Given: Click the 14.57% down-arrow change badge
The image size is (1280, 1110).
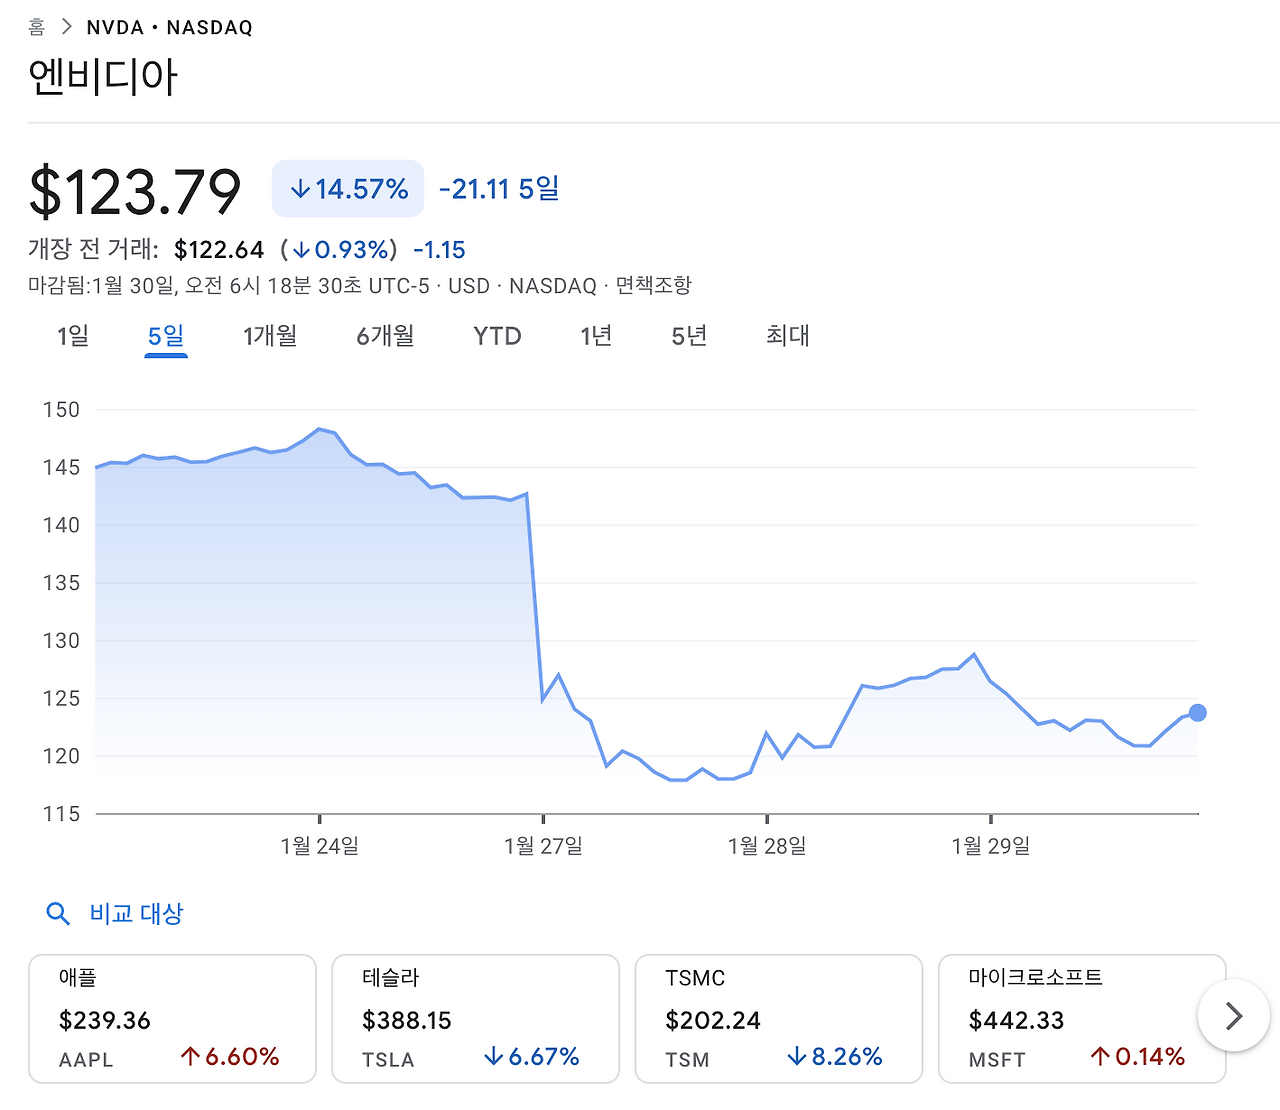Looking at the screenshot, I should tap(348, 189).
